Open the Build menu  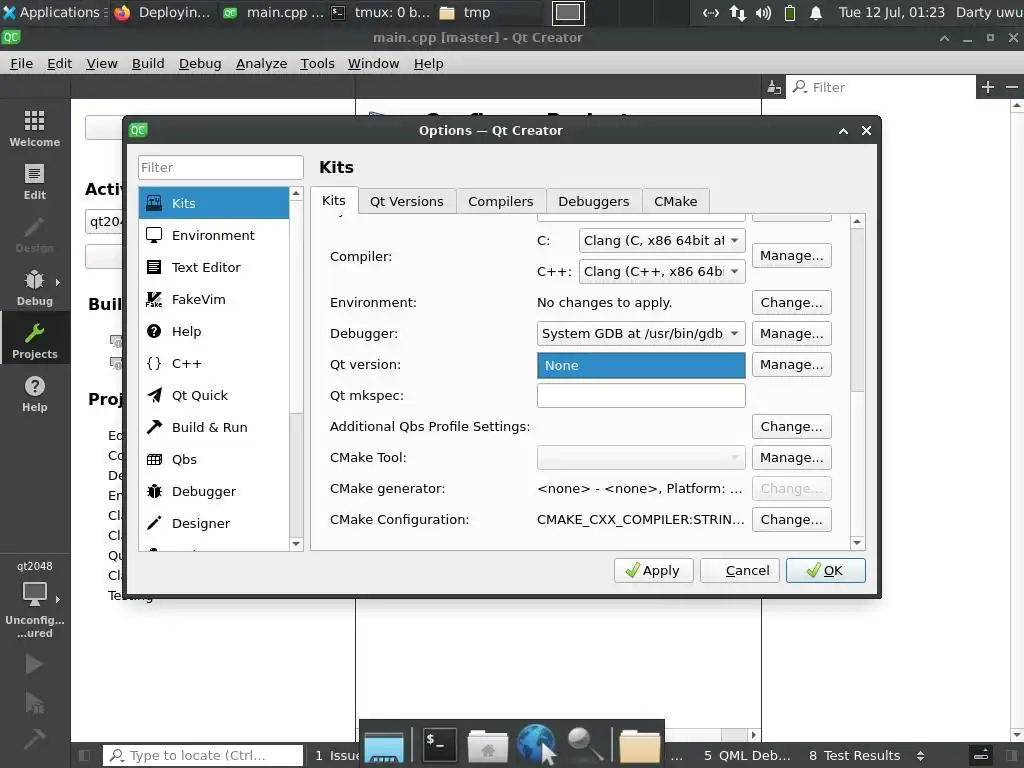[148, 63]
